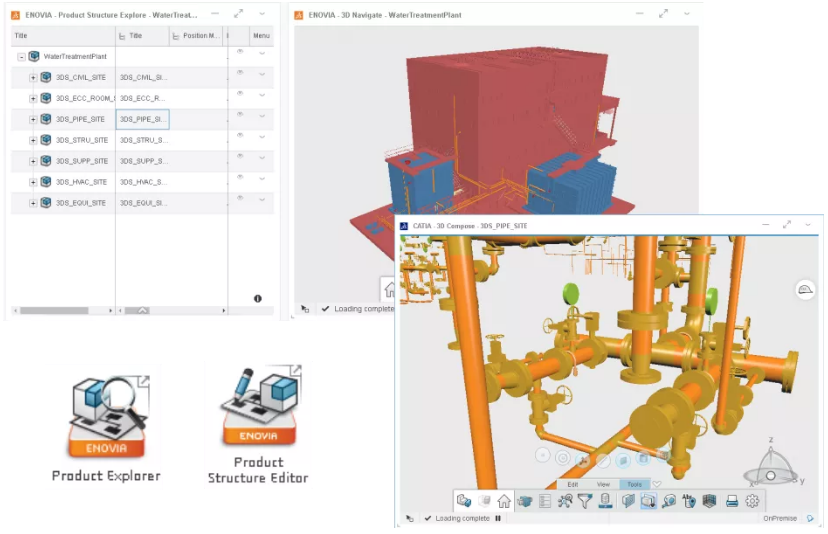Click the hard-hat icon in 3D Compose view
The height and width of the screenshot is (534, 828).
point(805,289)
